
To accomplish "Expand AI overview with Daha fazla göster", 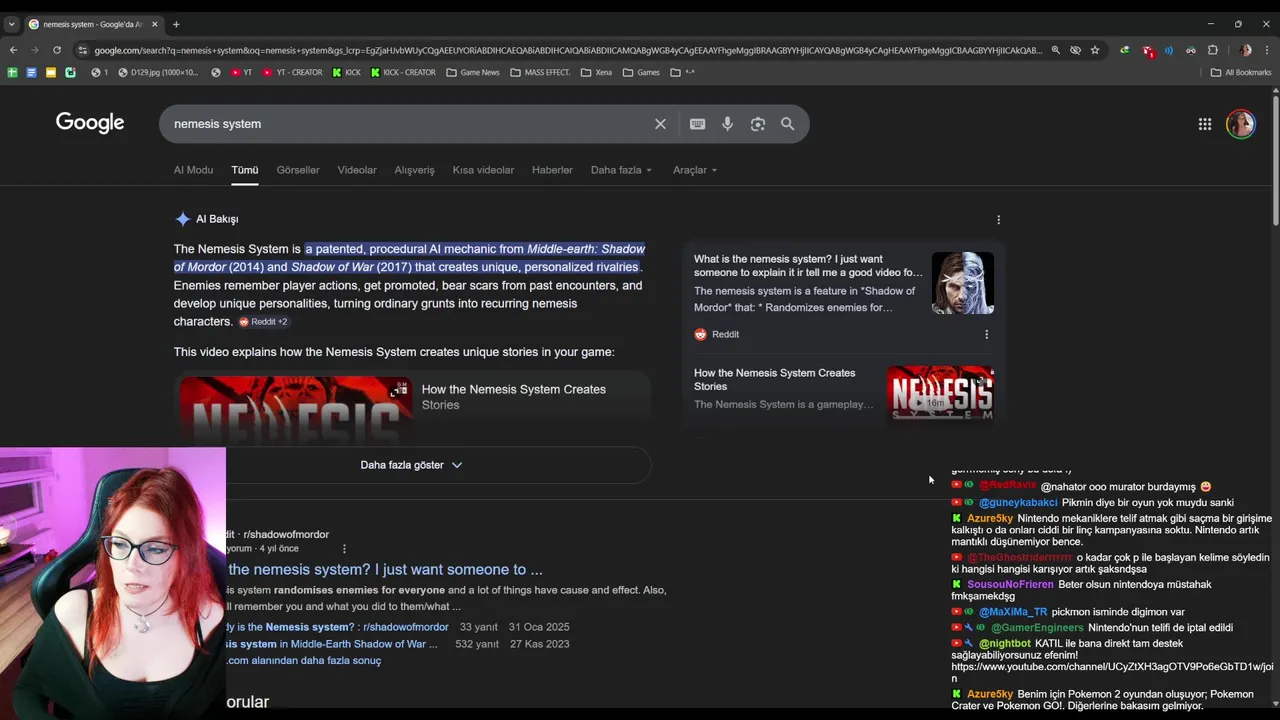I will pyautogui.click(x=412, y=465).
